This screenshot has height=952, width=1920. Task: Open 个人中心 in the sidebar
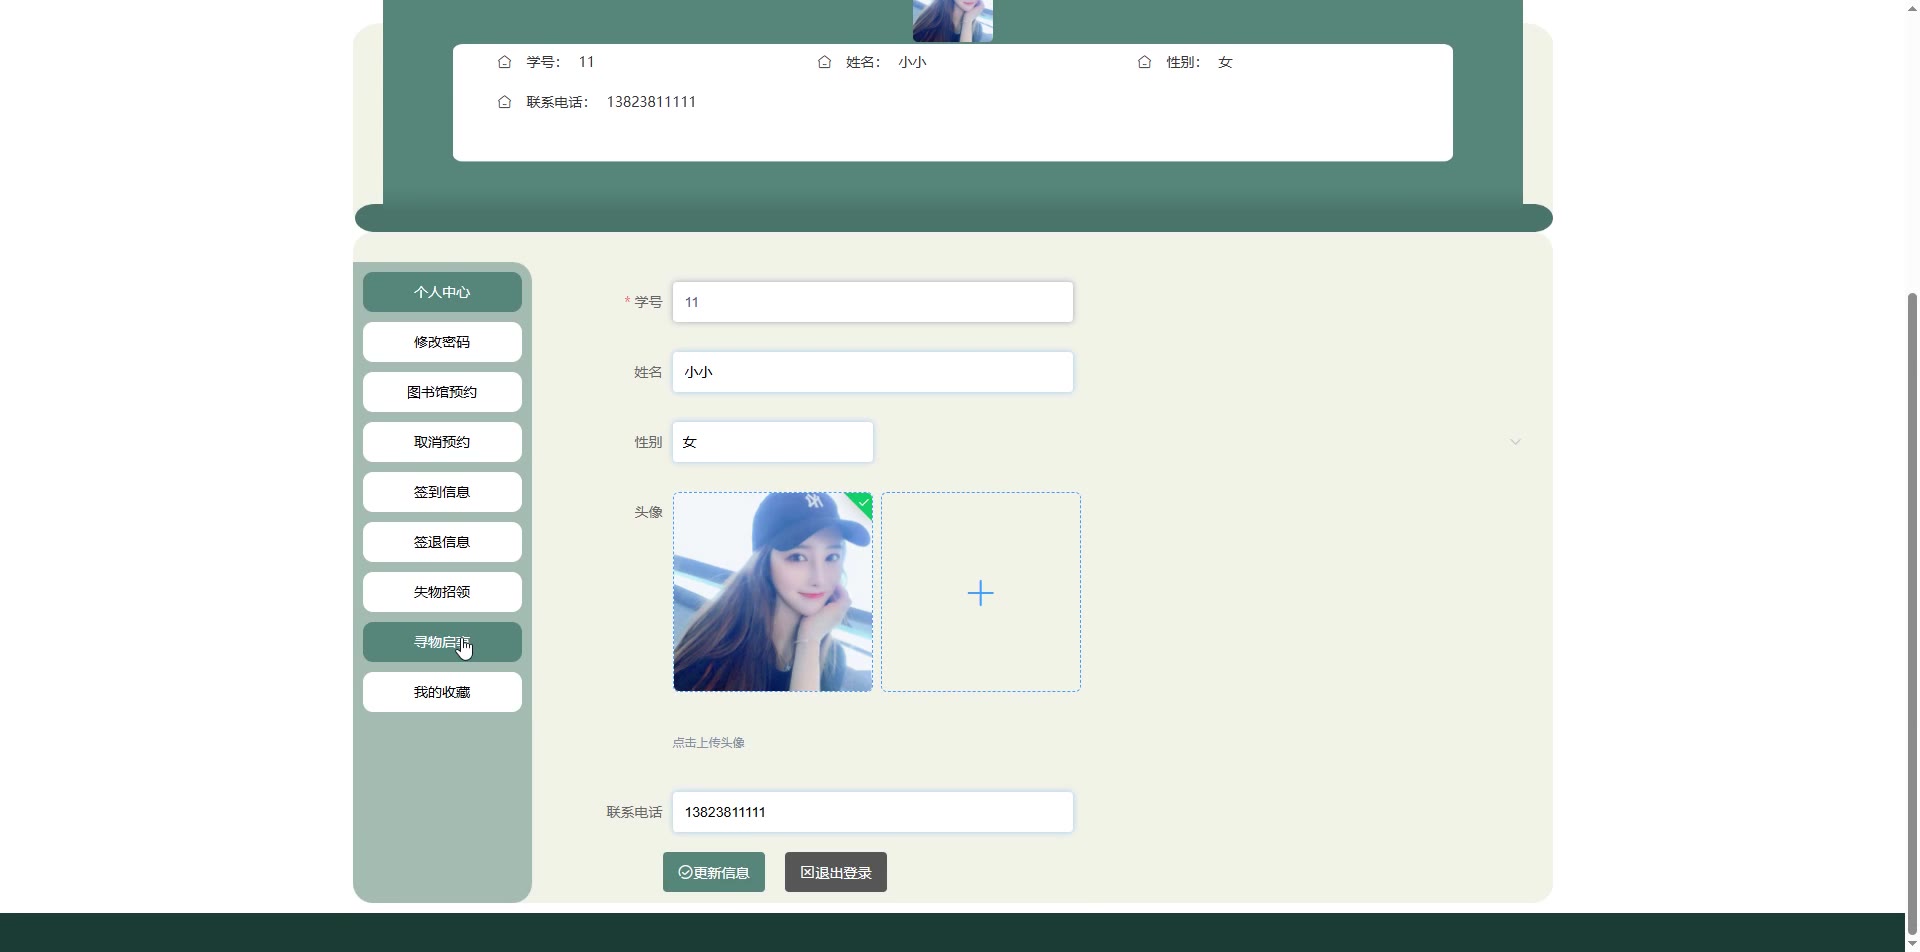point(442,292)
